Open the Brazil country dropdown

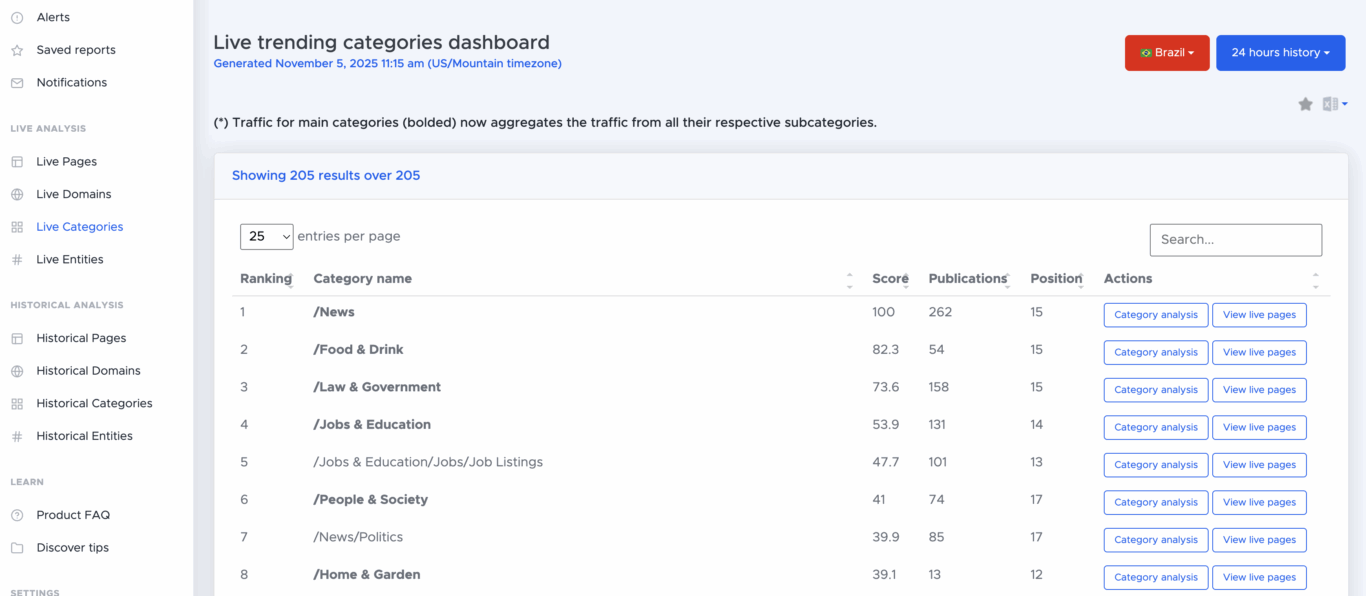coord(1166,53)
